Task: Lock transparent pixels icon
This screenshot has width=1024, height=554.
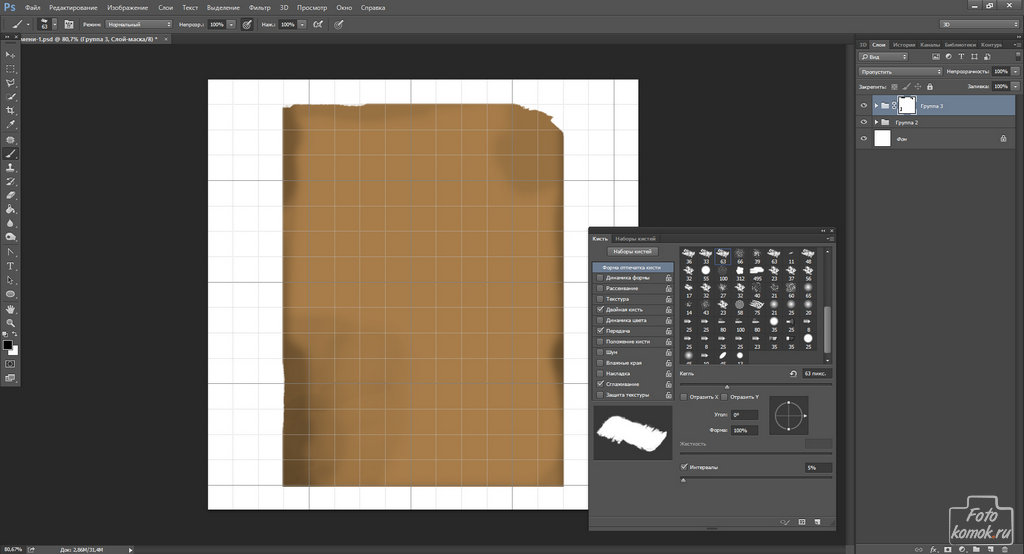Action: [894, 86]
